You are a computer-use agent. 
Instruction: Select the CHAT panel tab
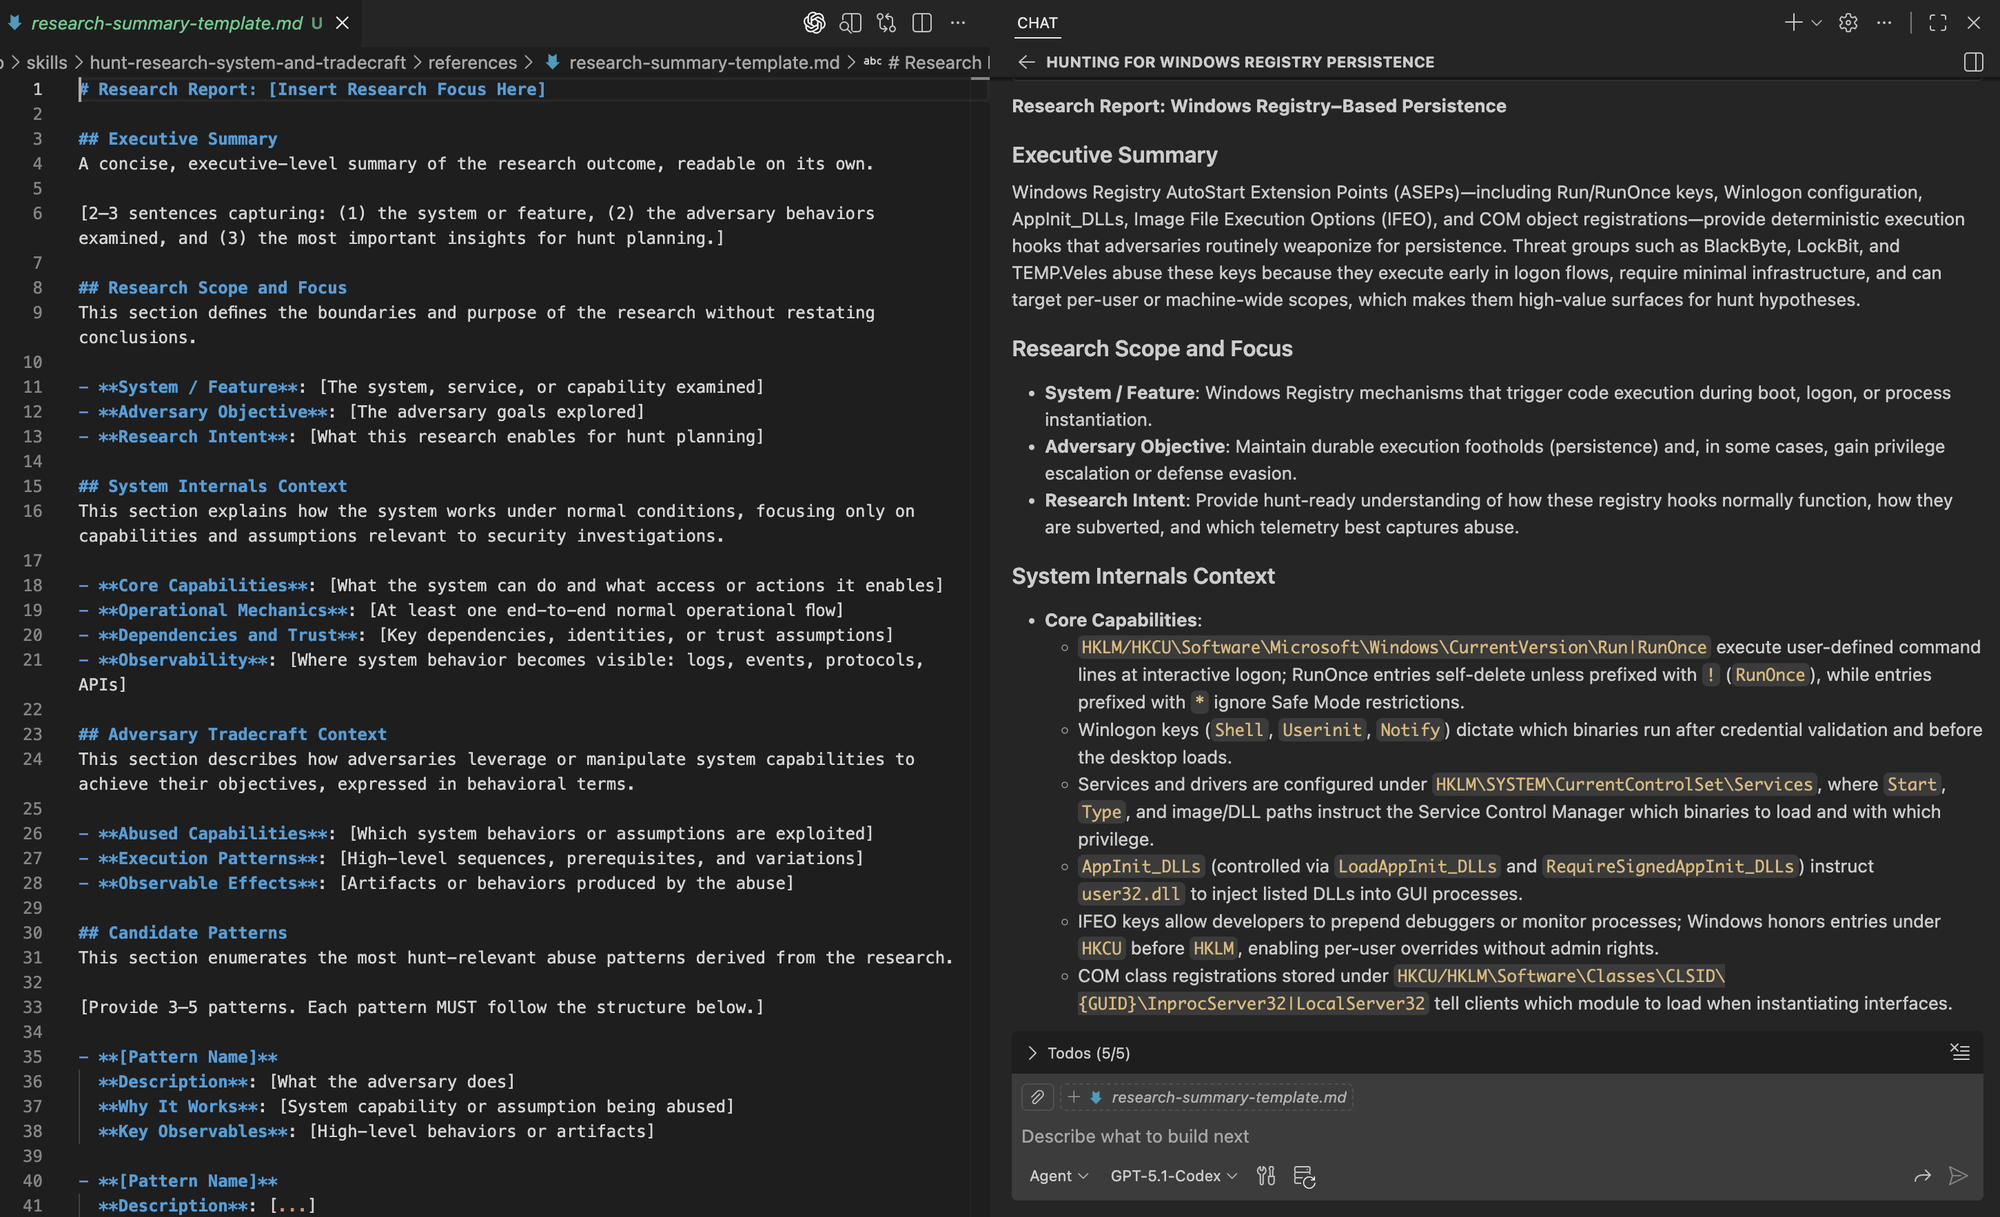click(x=1037, y=23)
